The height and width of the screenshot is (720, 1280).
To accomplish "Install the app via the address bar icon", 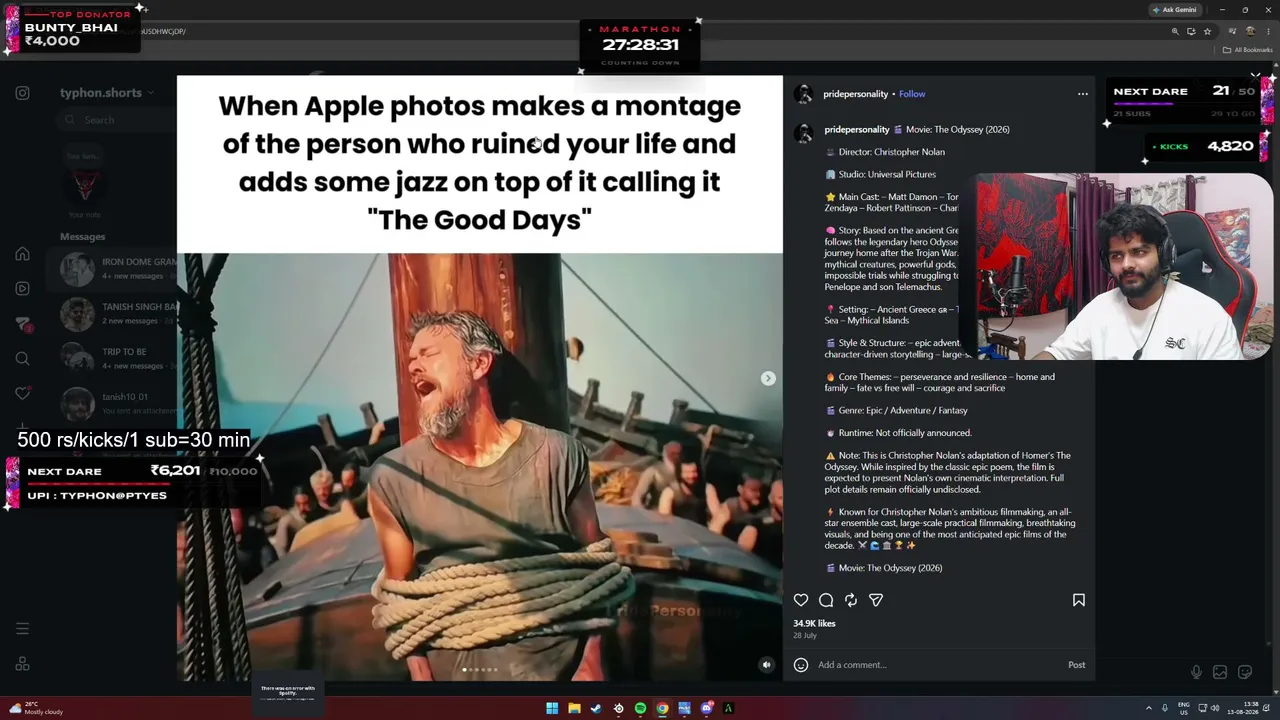I will [x=1191, y=31].
